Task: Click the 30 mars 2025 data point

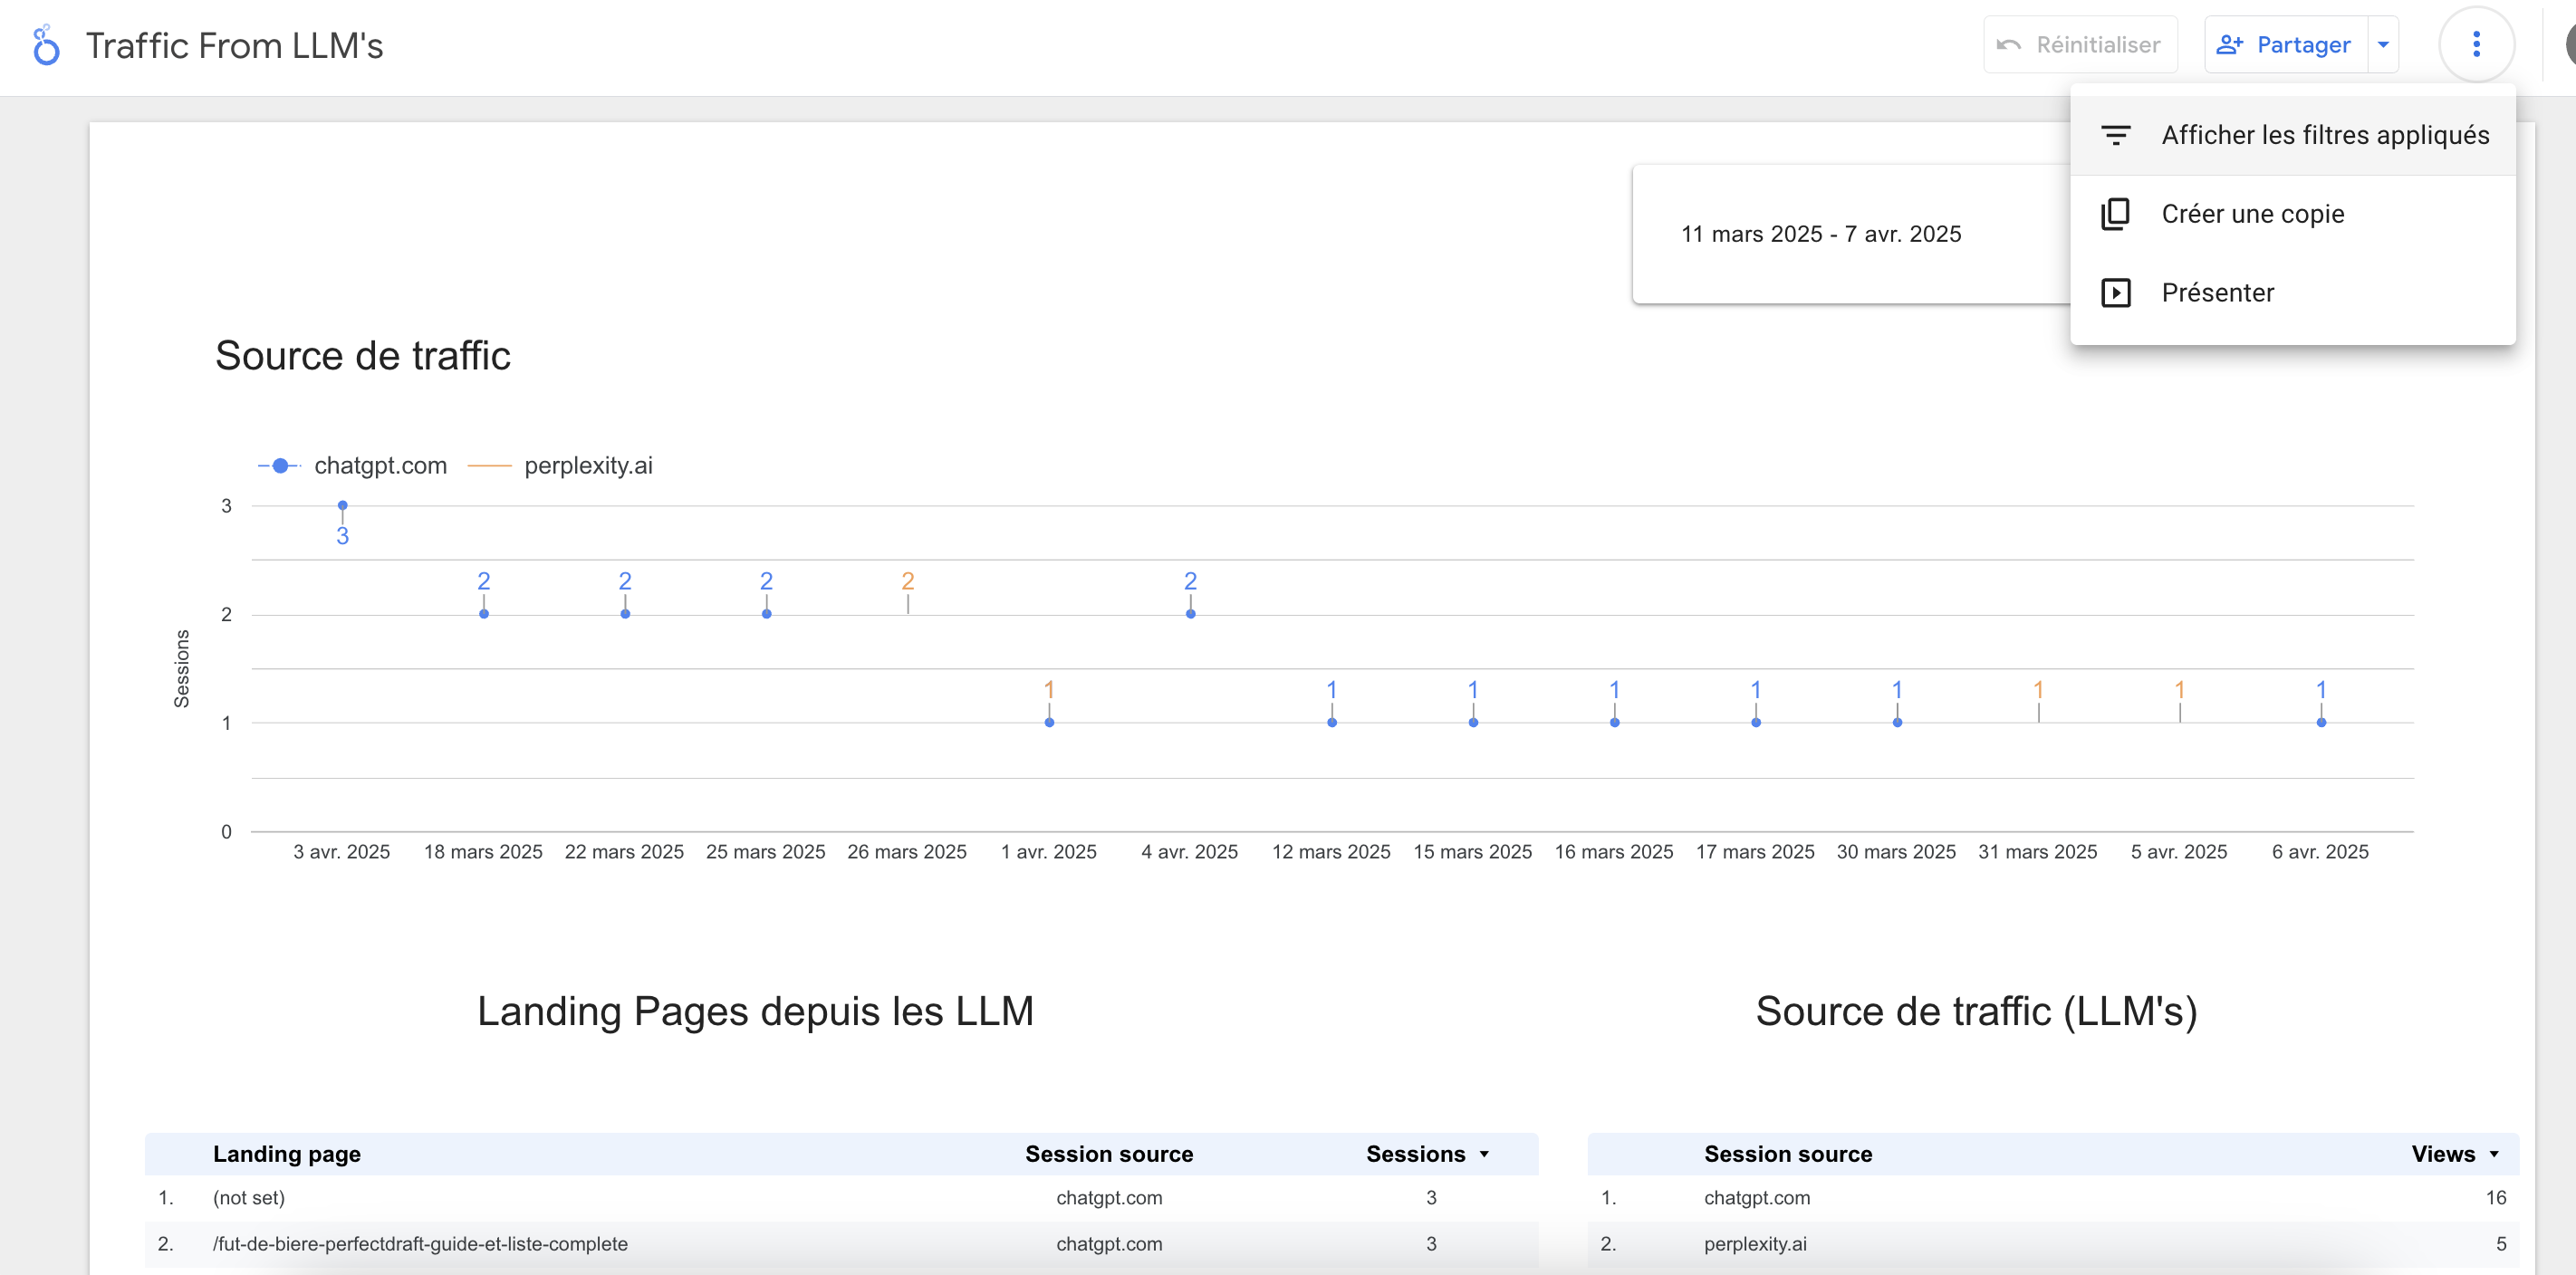Action: (x=1897, y=723)
